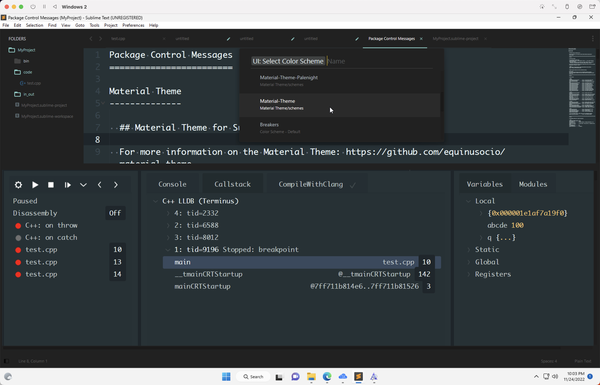Viewport: 600px width, 385px height.
Task: Switch to the Modules tab
Action: pyautogui.click(x=533, y=184)
